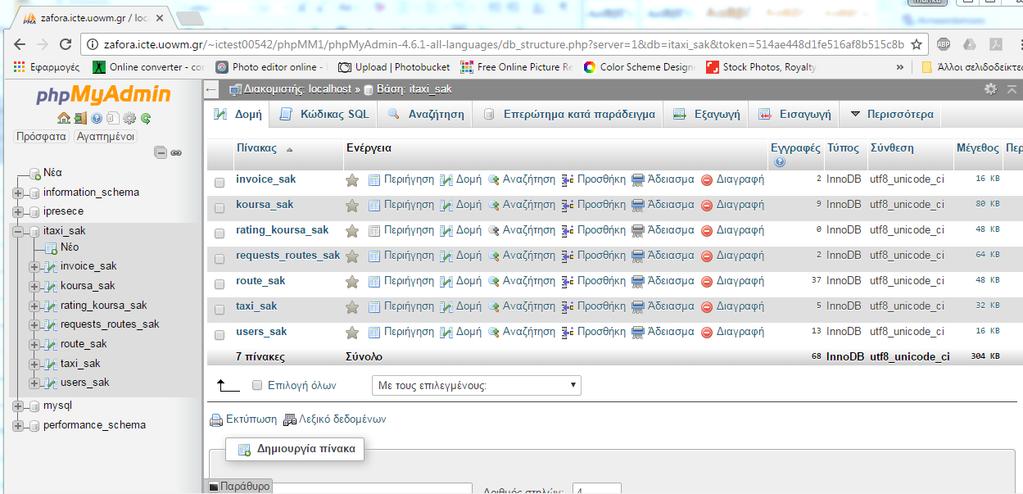Image resolution: width=1023 pixels, height=494 pixels.
Task: Collapse itaxi_sak database node
Action: tap(18, 231)
